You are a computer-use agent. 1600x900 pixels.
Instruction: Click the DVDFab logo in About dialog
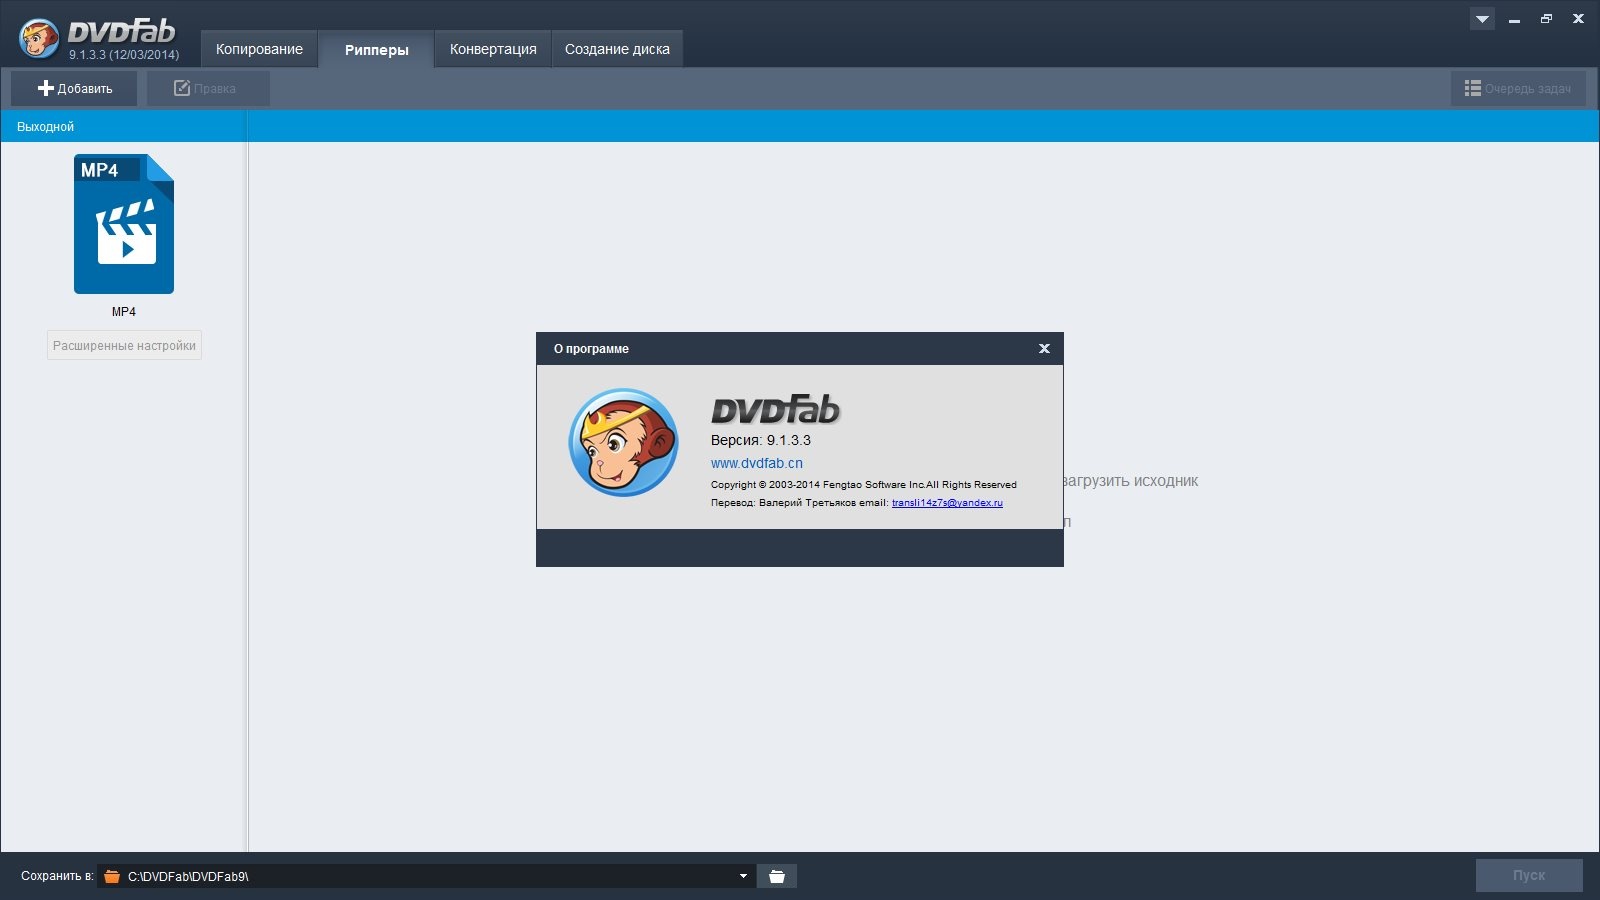776,409
